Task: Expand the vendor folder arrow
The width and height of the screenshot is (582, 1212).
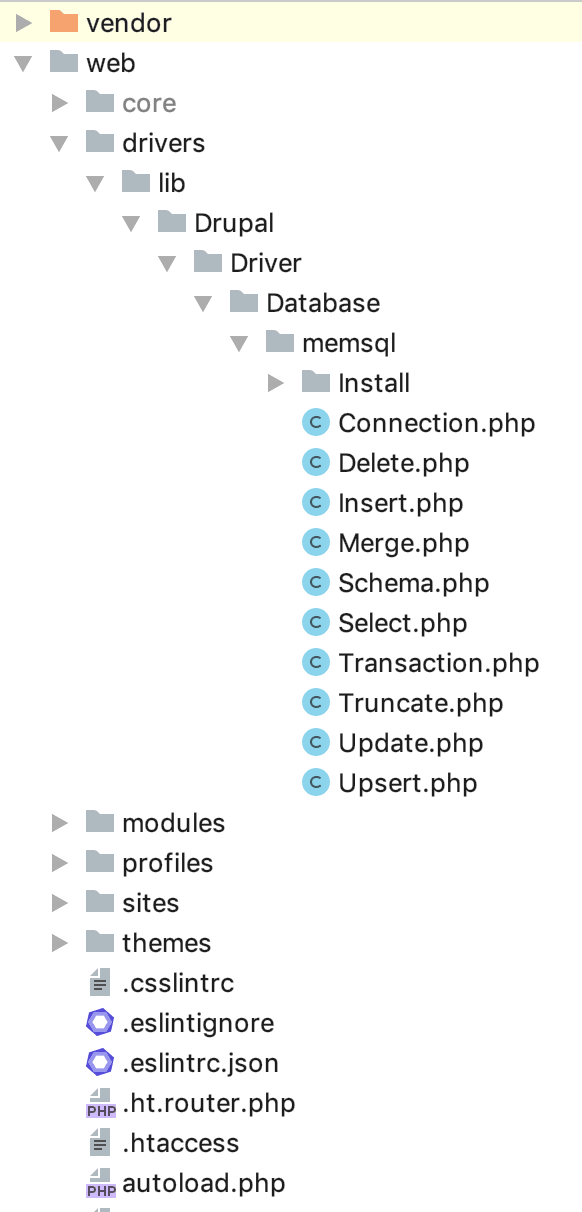Action: (24, 23)
